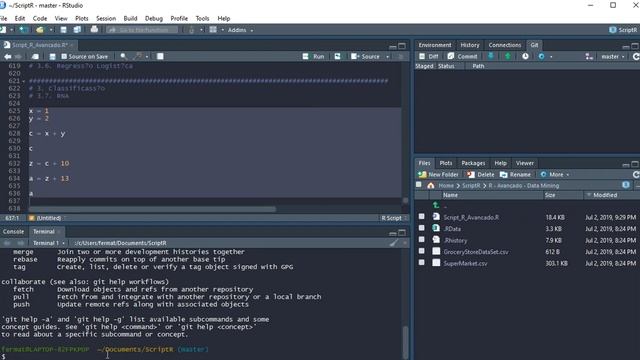640x360 pixels.
Task: Click the Open File folder icon
Action: [x=40, y=30]
